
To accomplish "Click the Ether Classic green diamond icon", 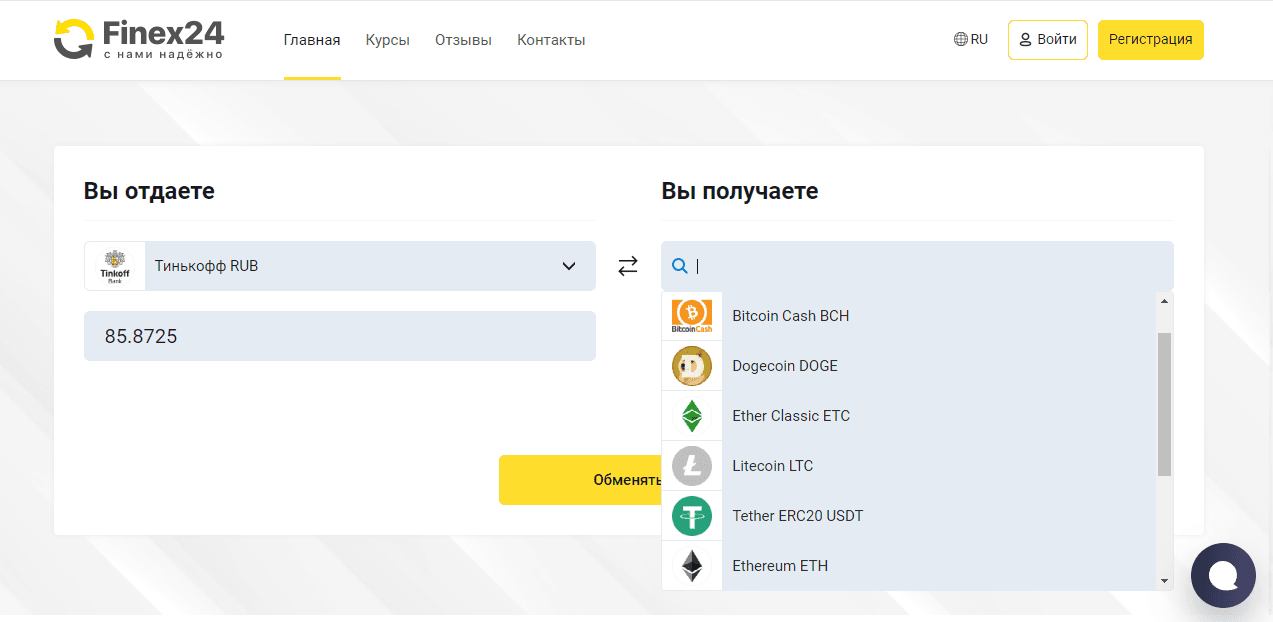I will coord(692,416).
